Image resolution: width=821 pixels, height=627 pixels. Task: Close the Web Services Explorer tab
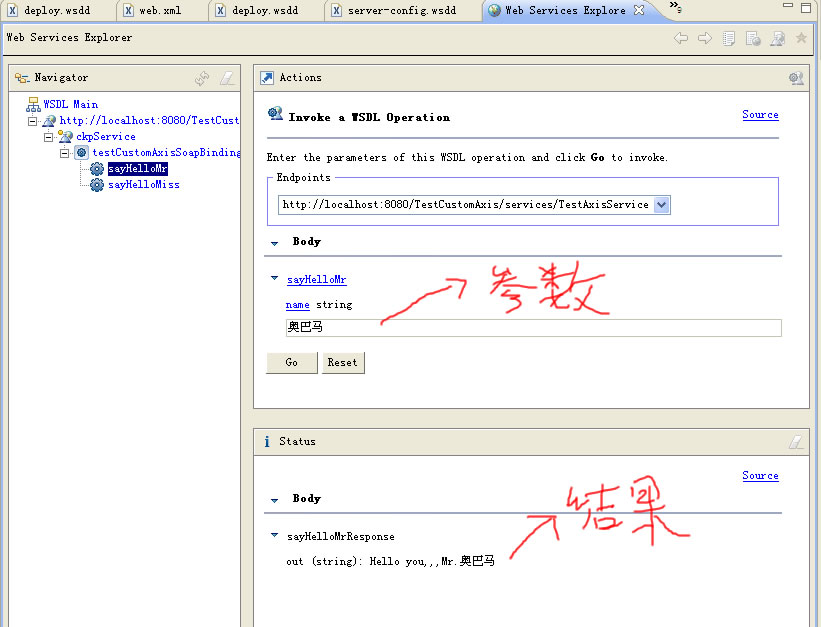tap(639, 10)
